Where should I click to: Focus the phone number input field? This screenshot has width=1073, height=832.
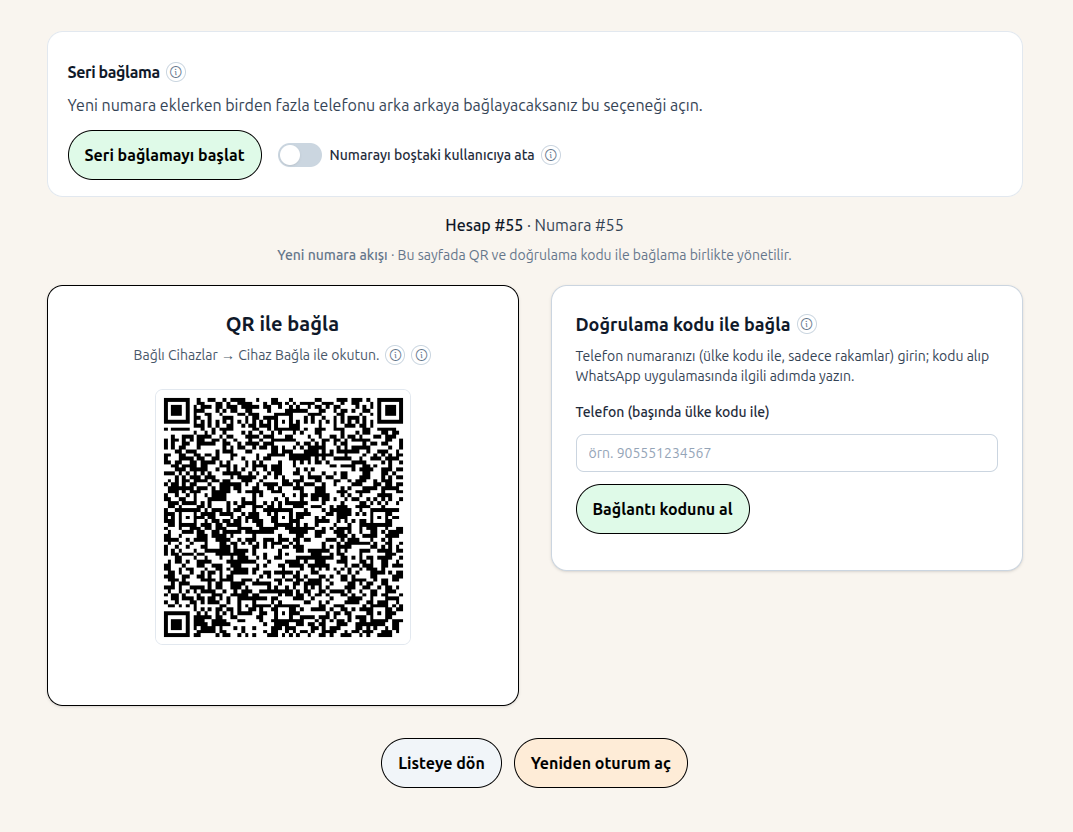pyautogui.click(x=787, y=453)
